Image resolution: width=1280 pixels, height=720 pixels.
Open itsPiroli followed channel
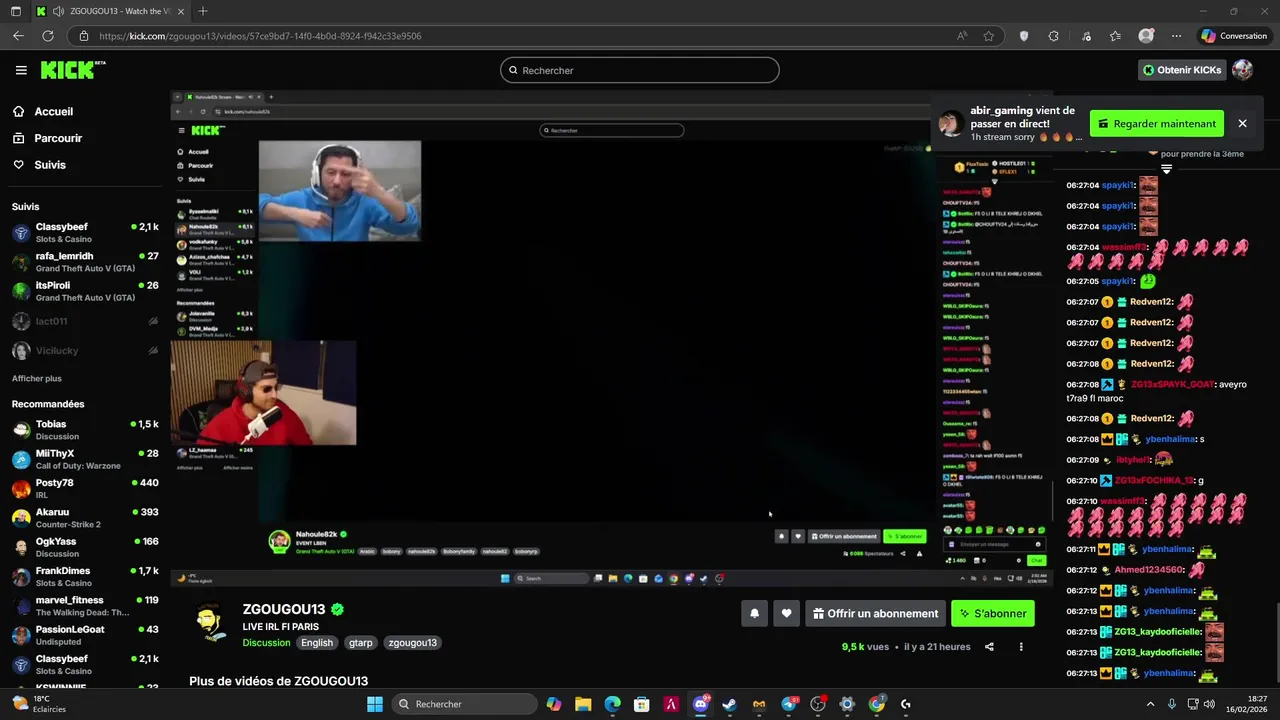pyautogui.click(x=84, y=291)
